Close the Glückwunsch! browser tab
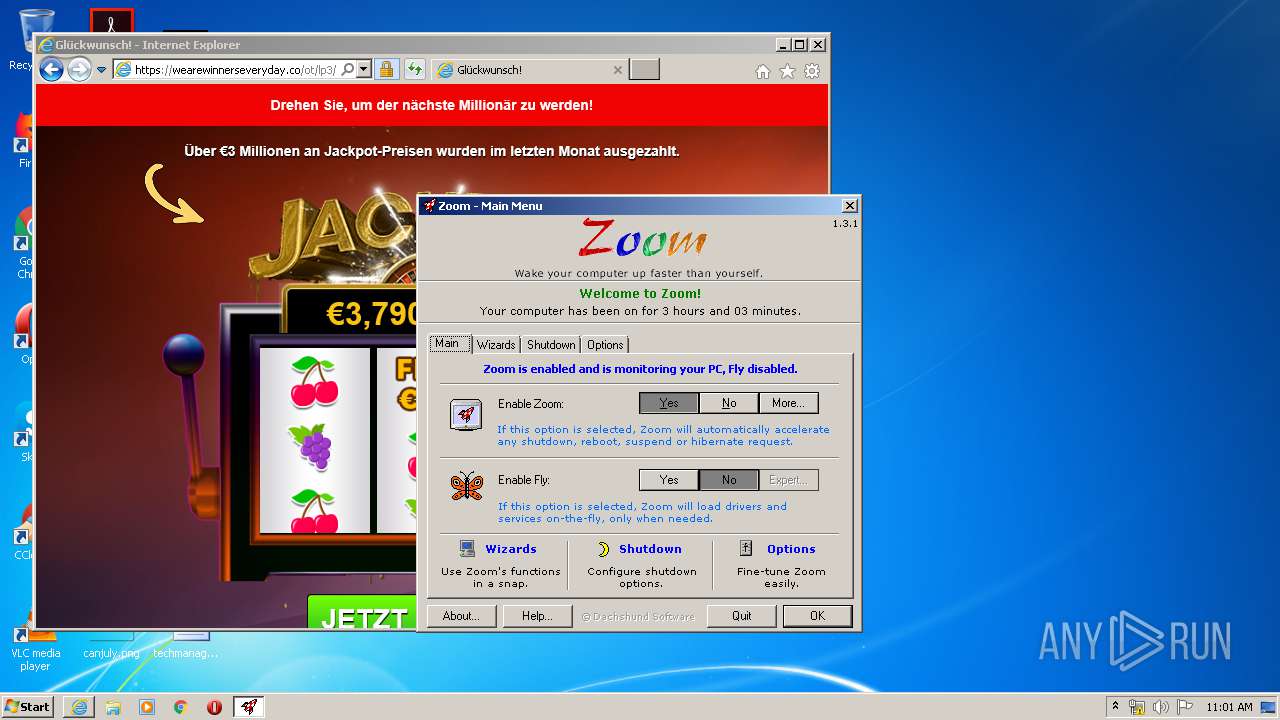 (618, 70)
